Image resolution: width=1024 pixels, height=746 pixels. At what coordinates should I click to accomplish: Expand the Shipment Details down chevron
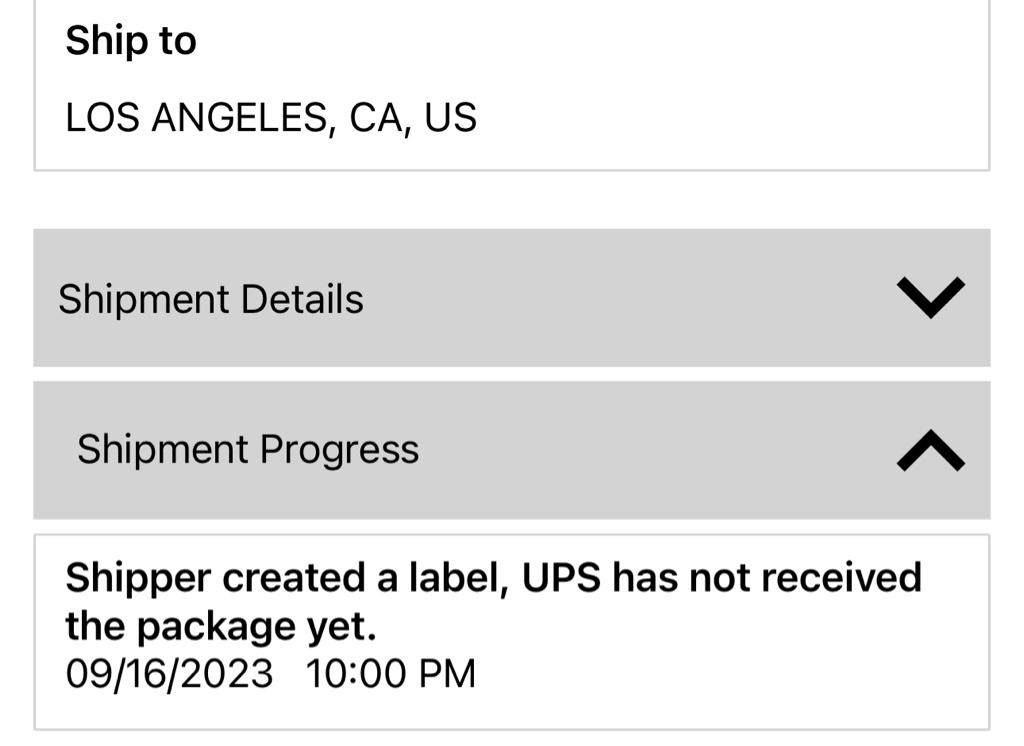930,297
